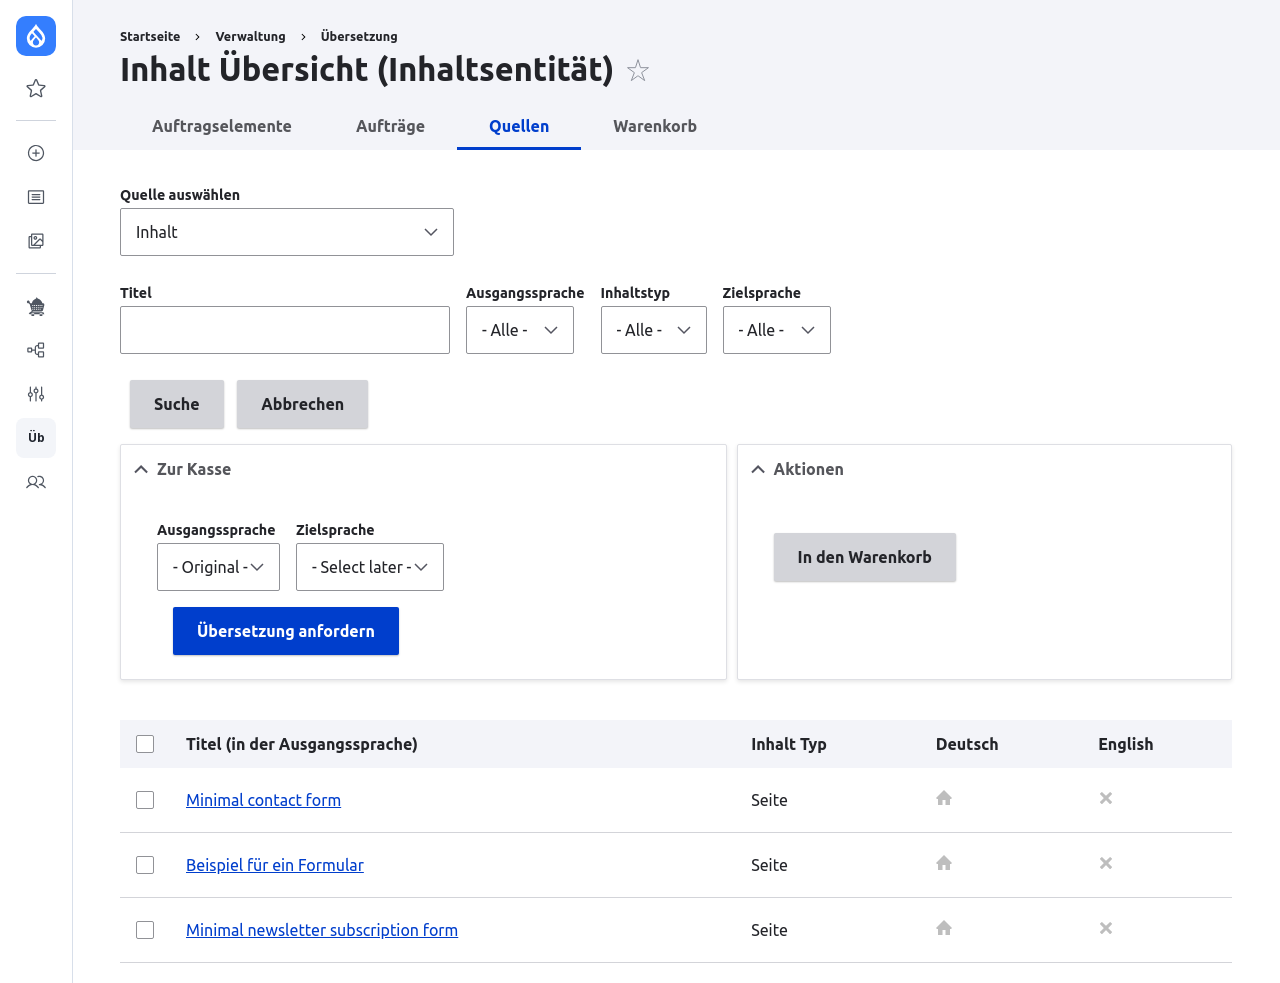The image size is (1280, 983).
Task: Open the Select later target language dropdown
Action: click(x=370, y=567)
